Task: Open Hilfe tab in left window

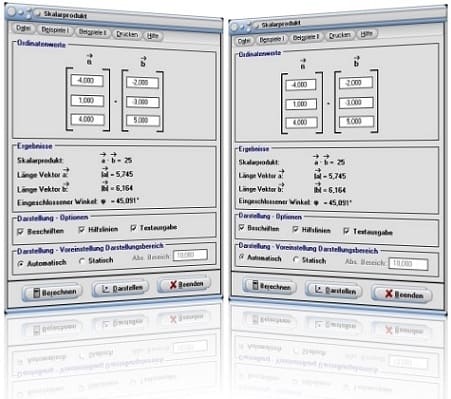Action: click(x=153, y=36)
